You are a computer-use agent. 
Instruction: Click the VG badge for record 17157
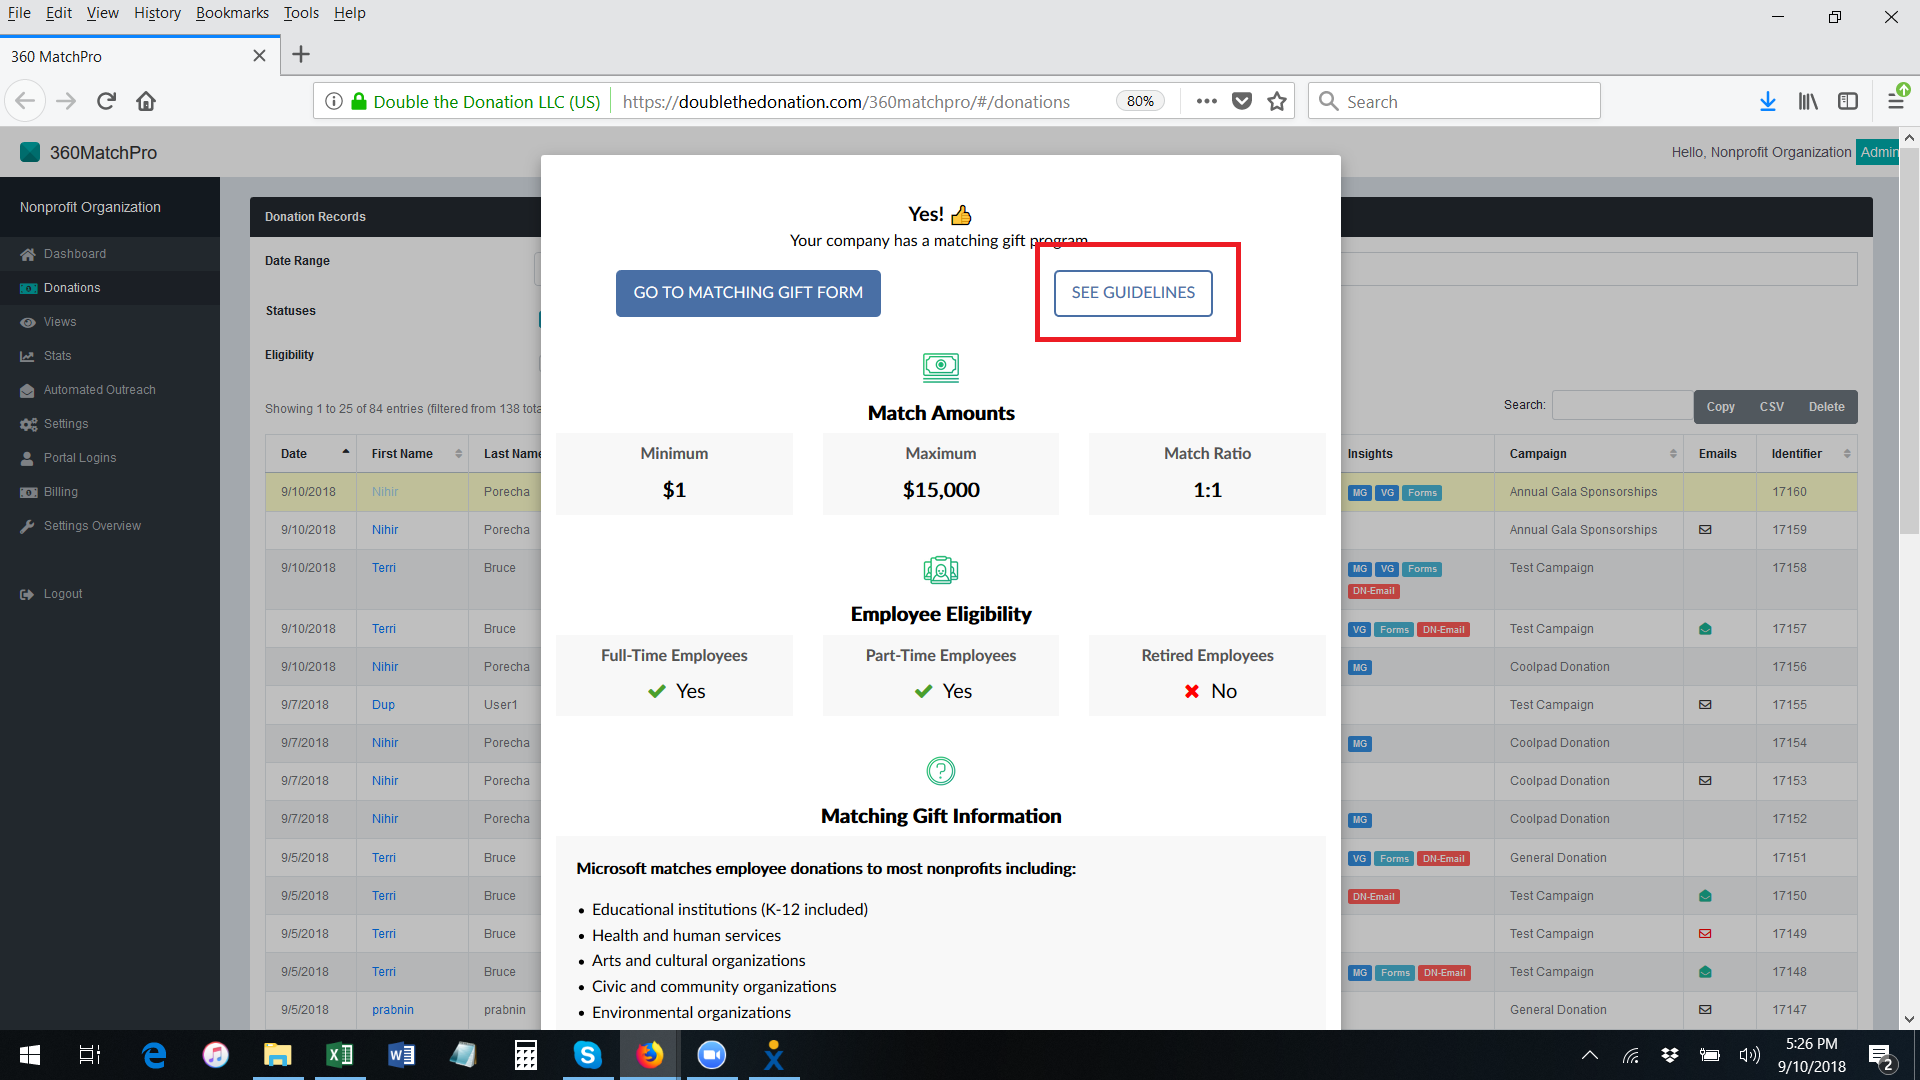(1359, 630)
